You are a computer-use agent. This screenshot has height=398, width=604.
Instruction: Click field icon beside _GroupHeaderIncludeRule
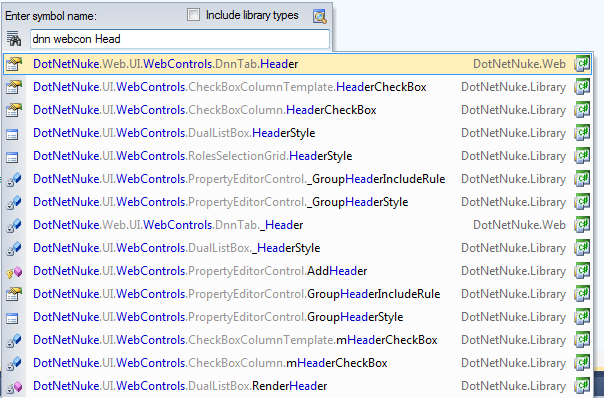point(14,180)
